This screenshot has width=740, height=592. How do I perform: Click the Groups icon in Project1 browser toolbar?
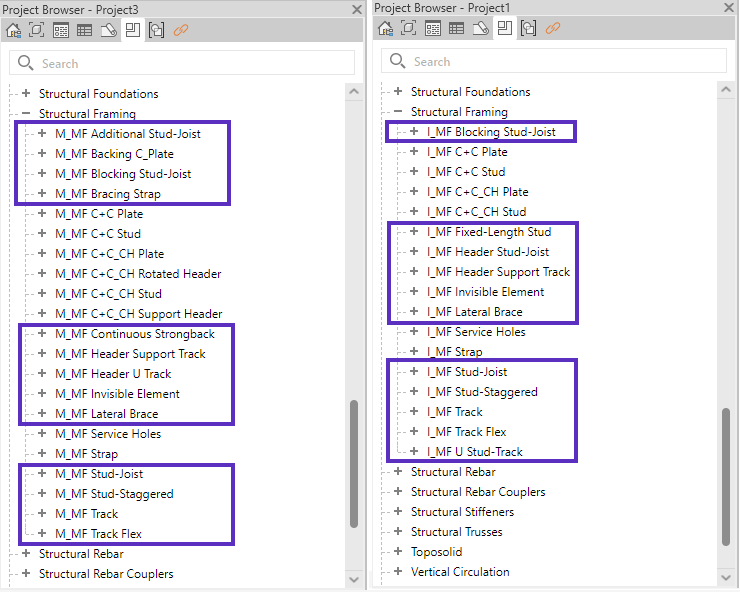528,28
